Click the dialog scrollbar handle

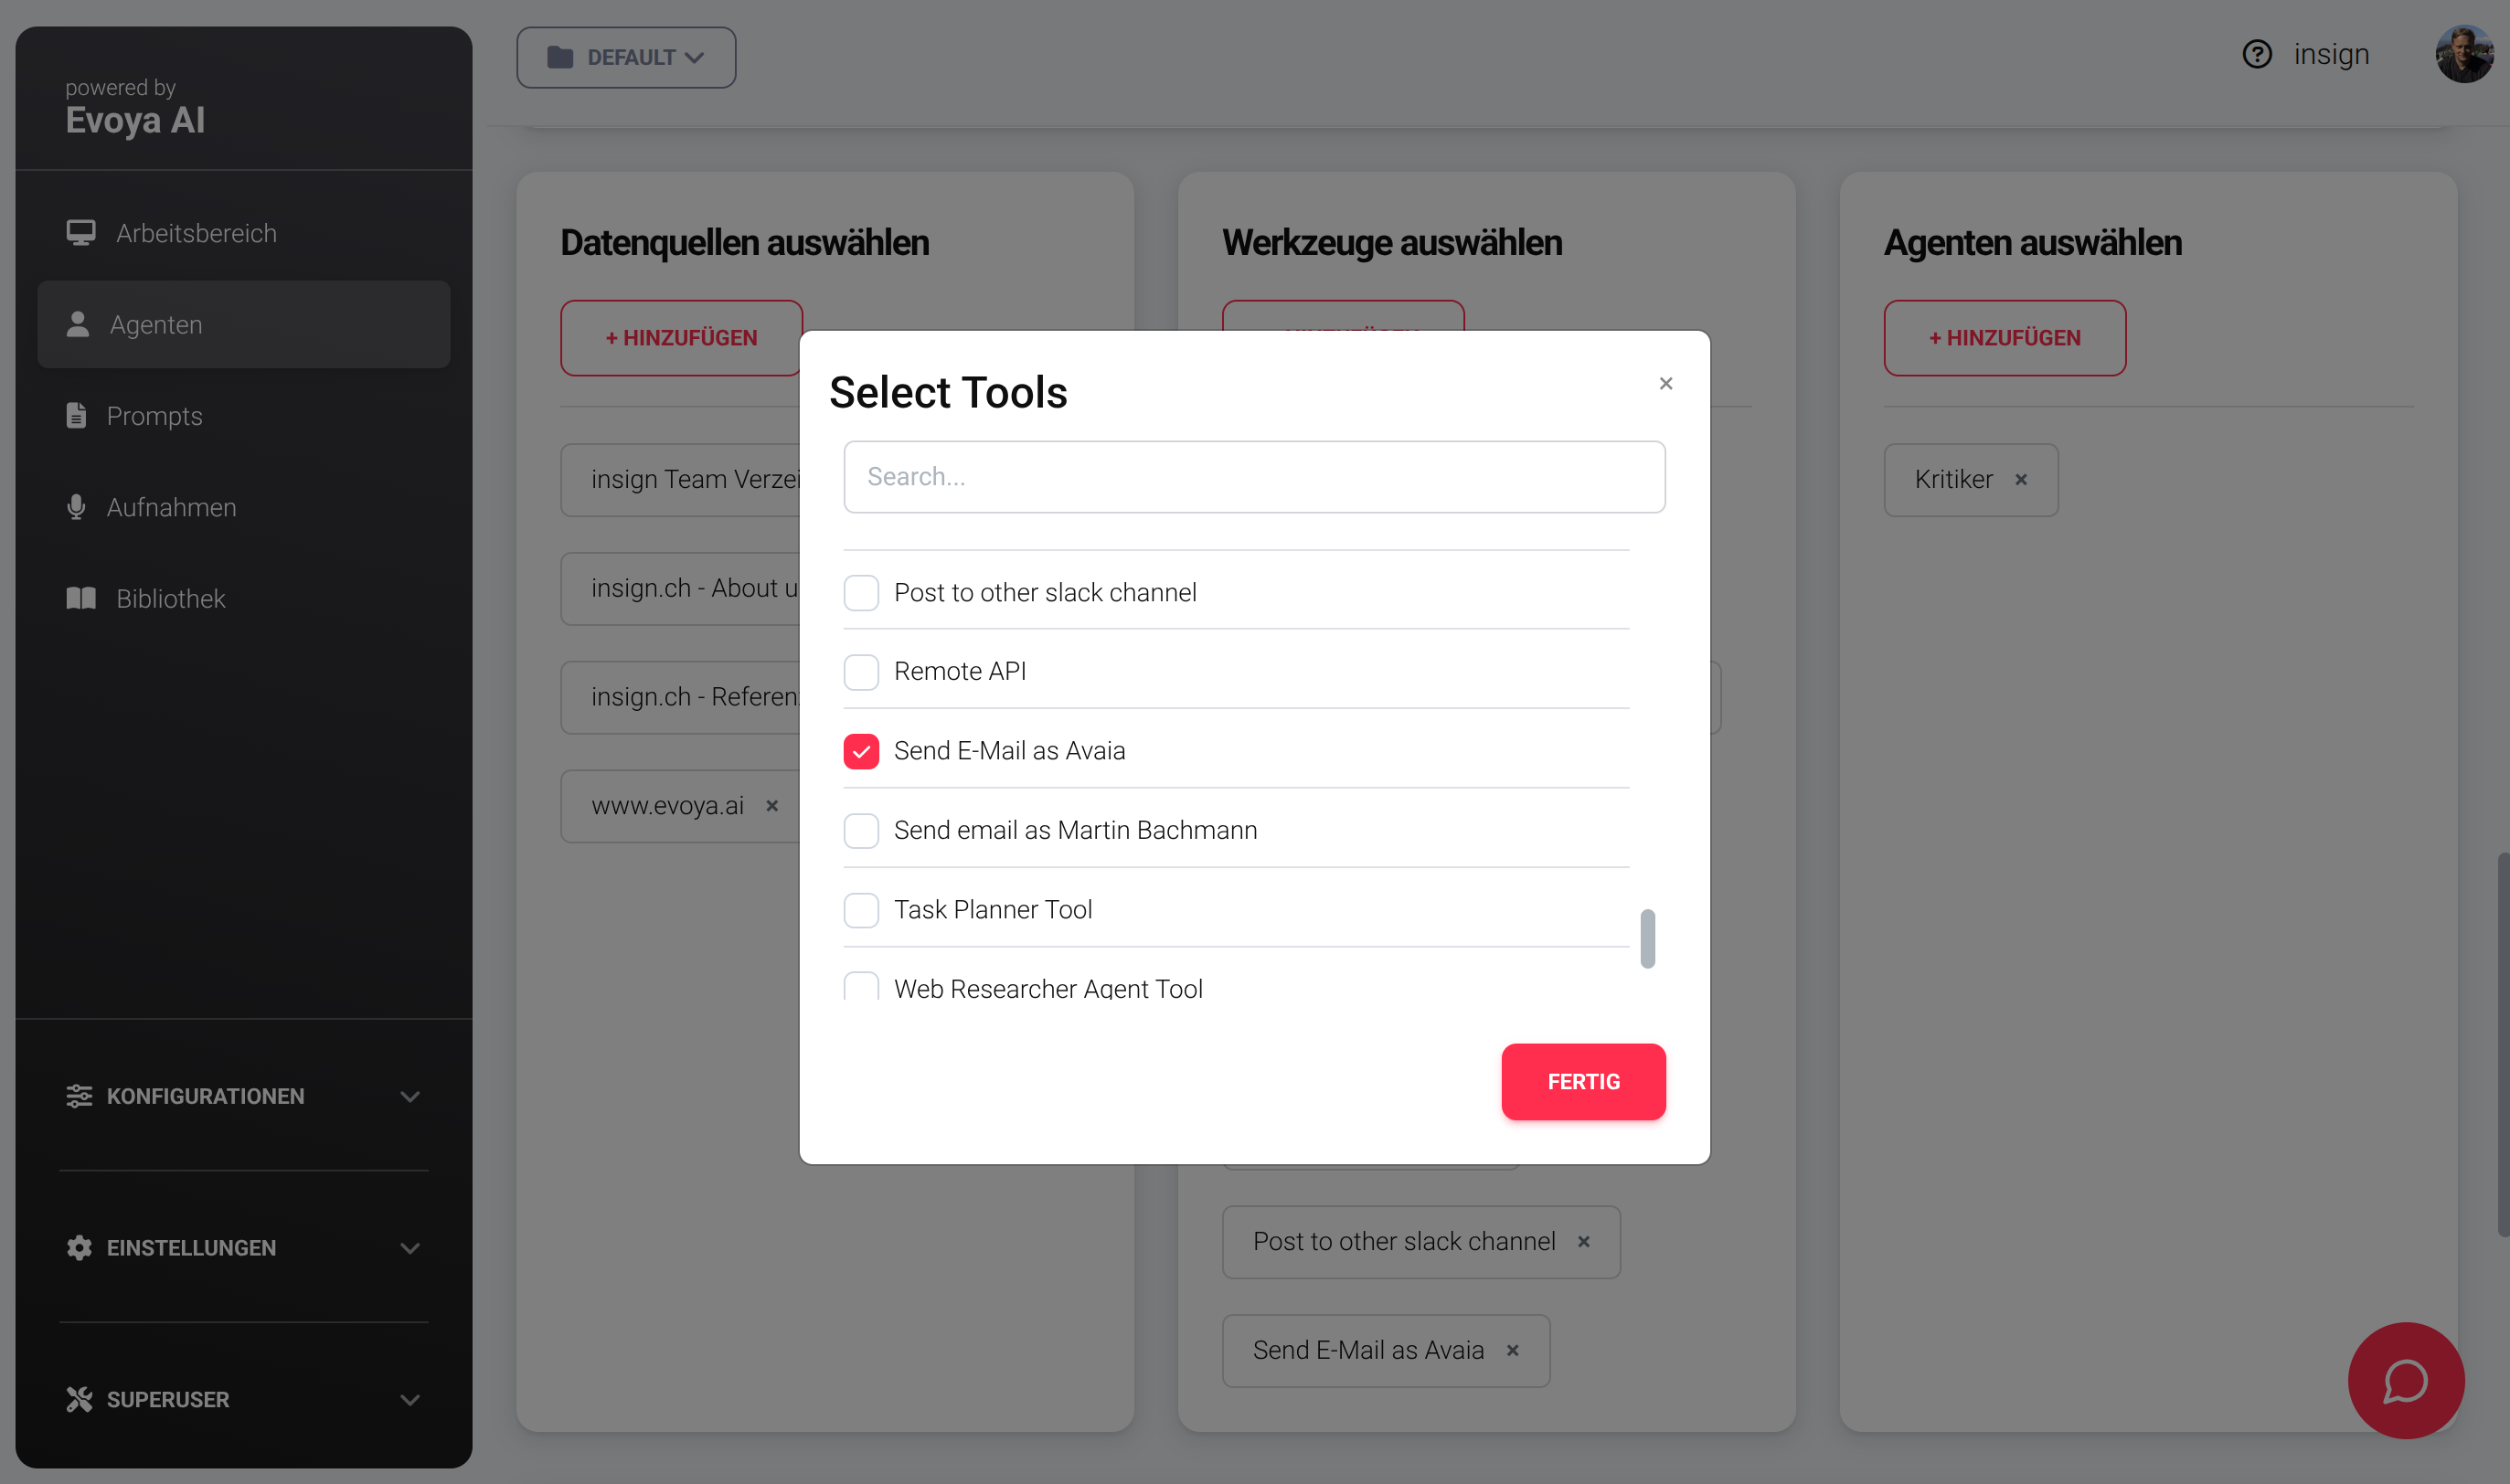[1648, 938]
